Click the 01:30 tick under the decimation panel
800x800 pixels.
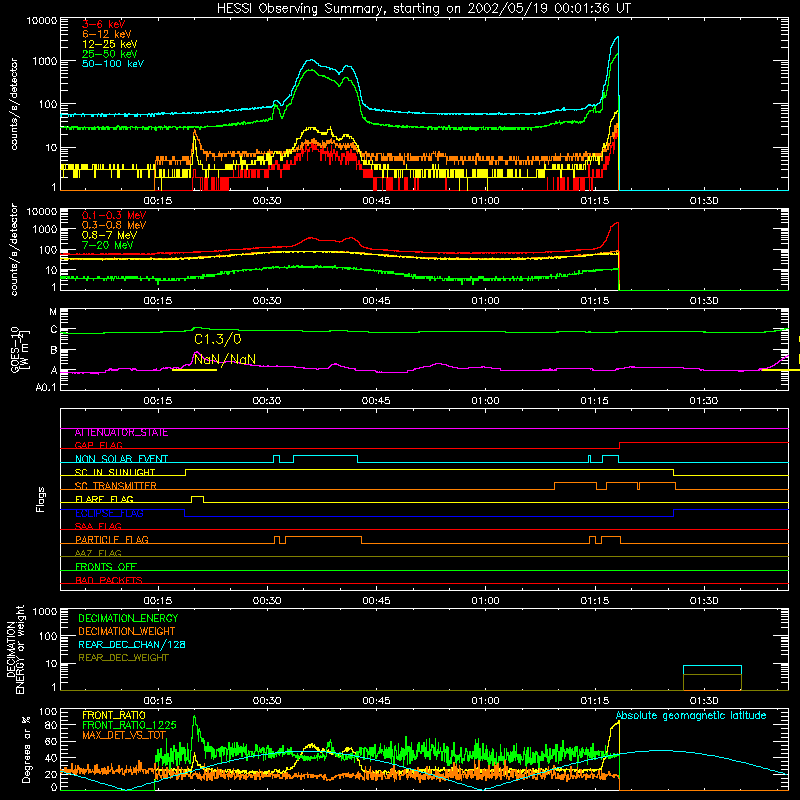pos(704,701)
